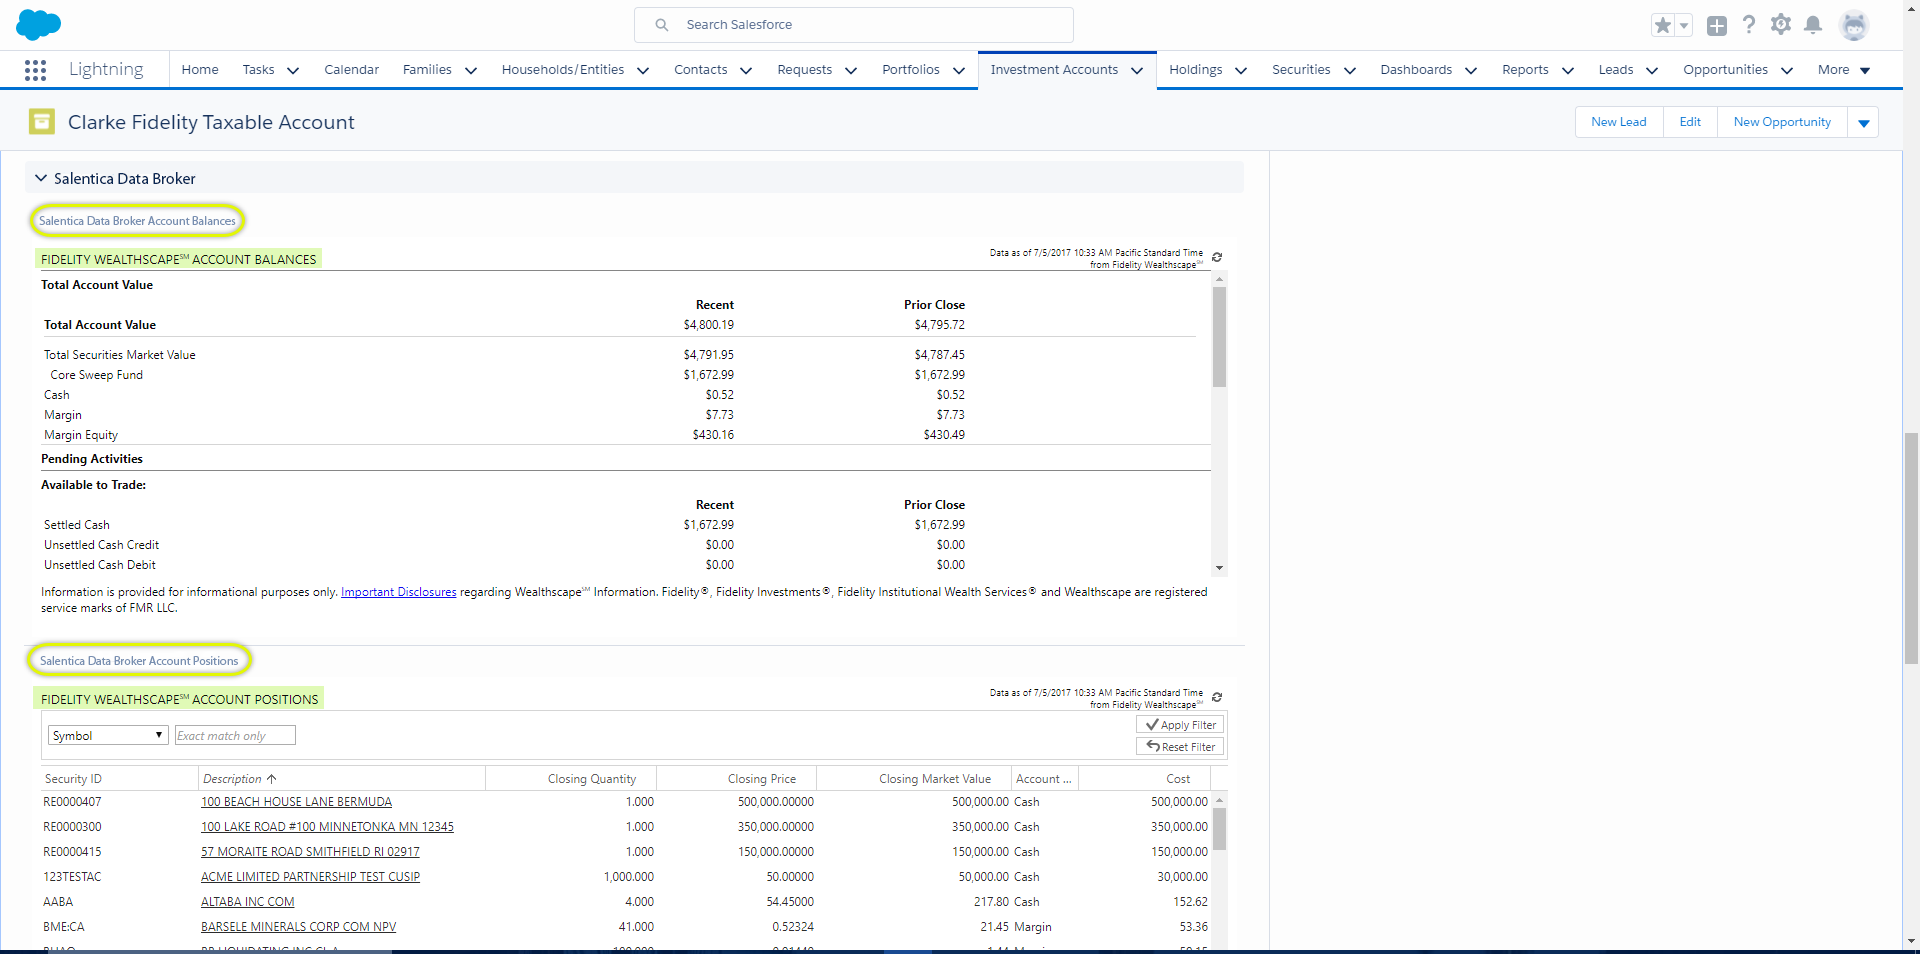Sort by the Closing Market Value header

pyautogui.click(x=935, y=779)
